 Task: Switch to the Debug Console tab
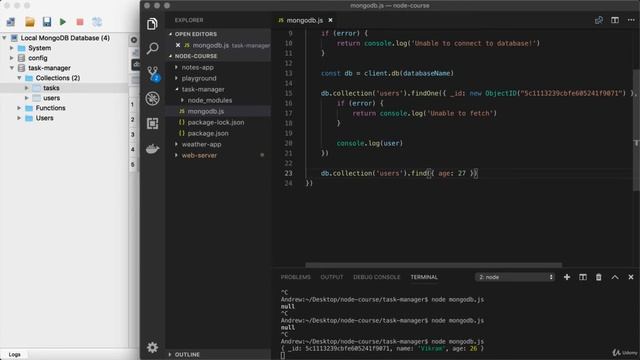(376, 277)
